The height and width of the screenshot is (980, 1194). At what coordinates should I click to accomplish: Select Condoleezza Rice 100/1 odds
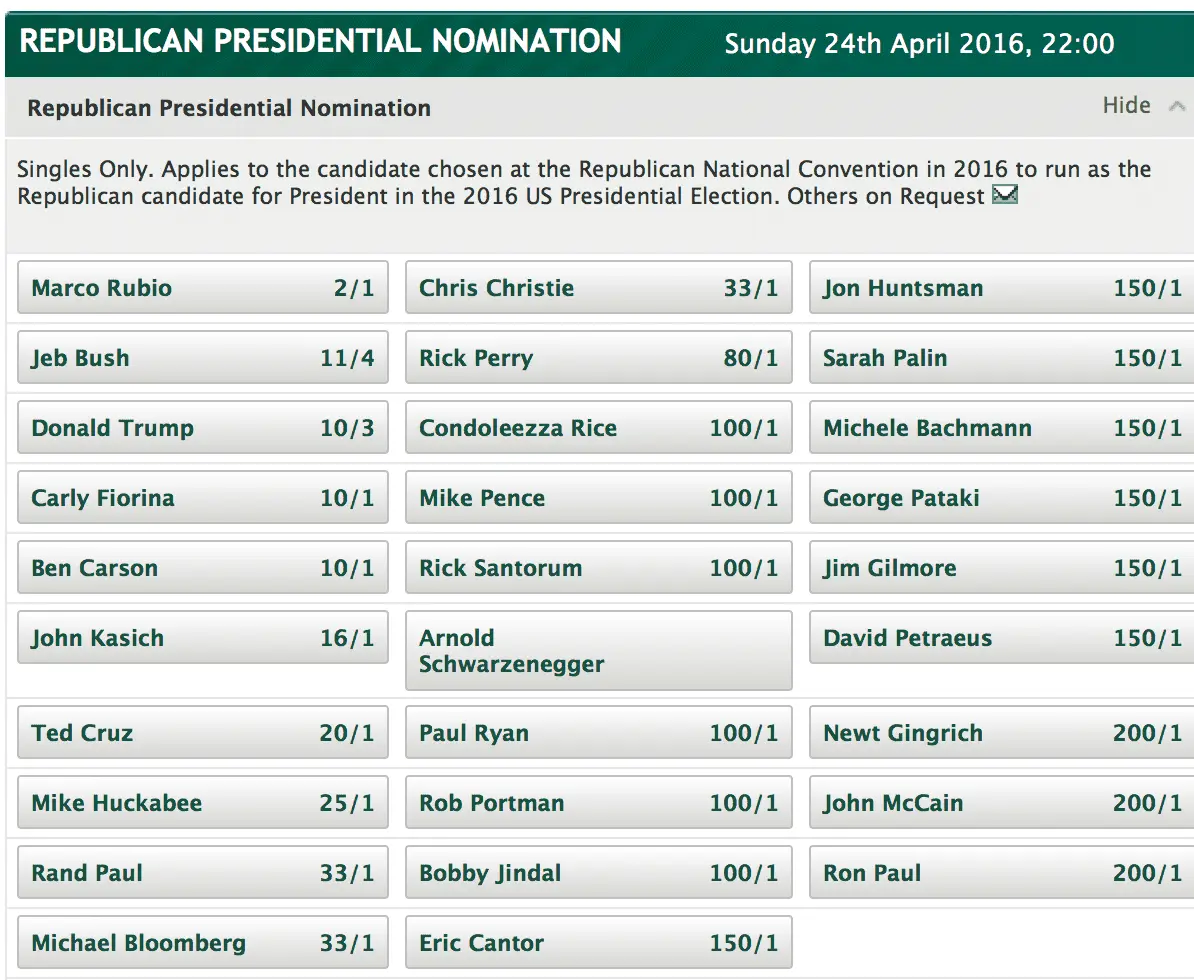click(x=598, y=428)
